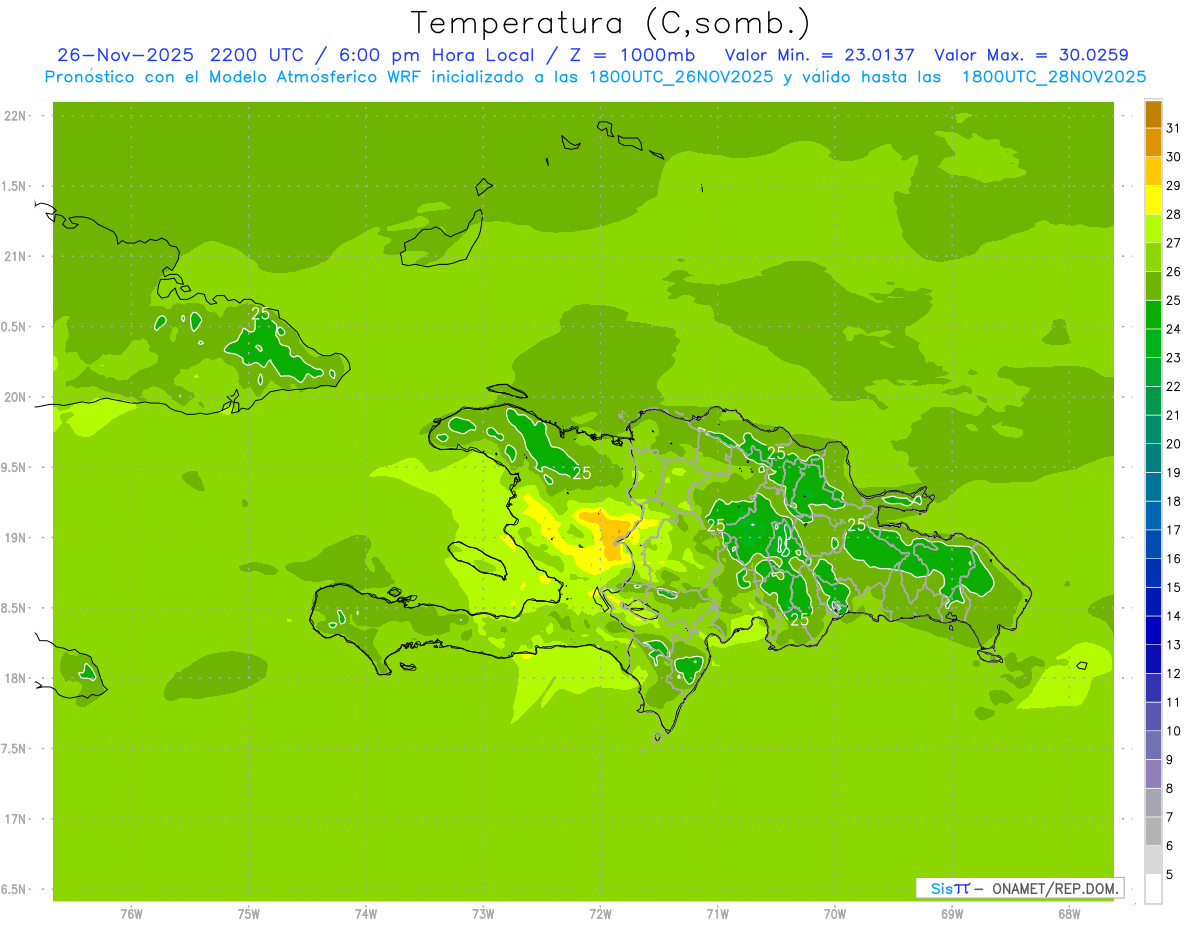Click the "7.5N" latitude label

tap(15, 749)
